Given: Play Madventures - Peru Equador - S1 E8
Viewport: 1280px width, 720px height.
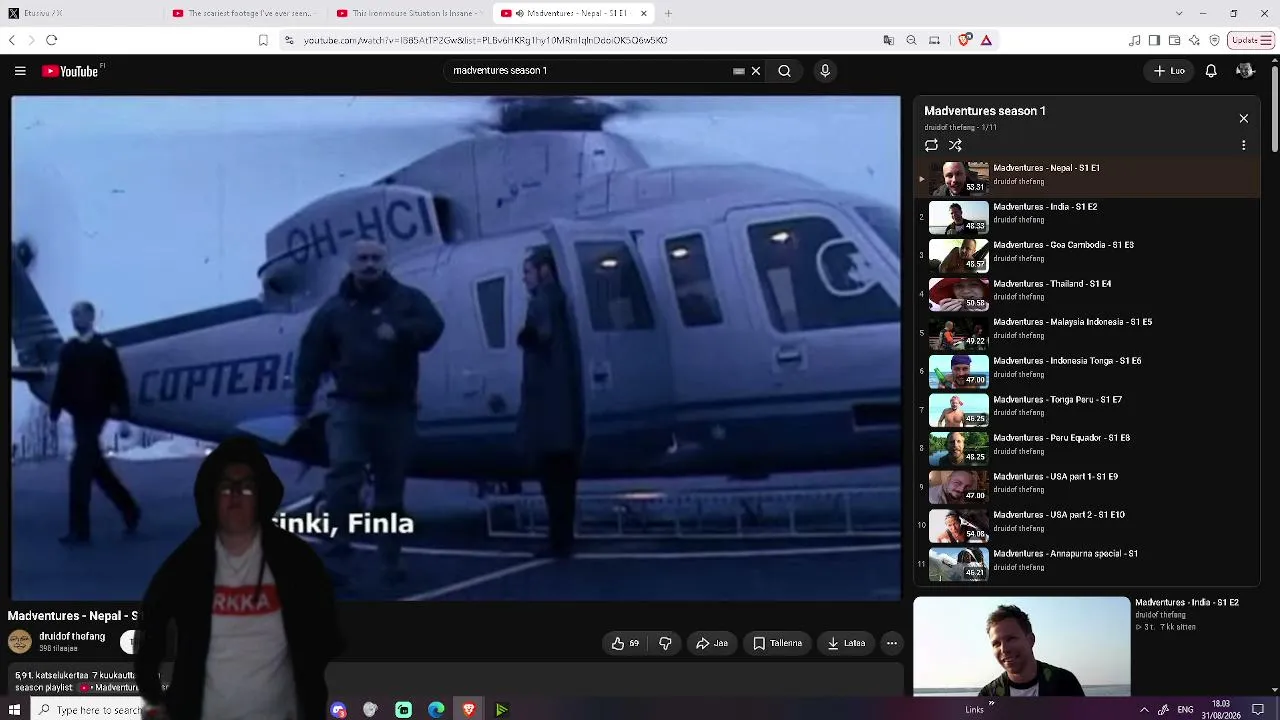Looking at the screenshot, I should click(x=1088, y=449).
